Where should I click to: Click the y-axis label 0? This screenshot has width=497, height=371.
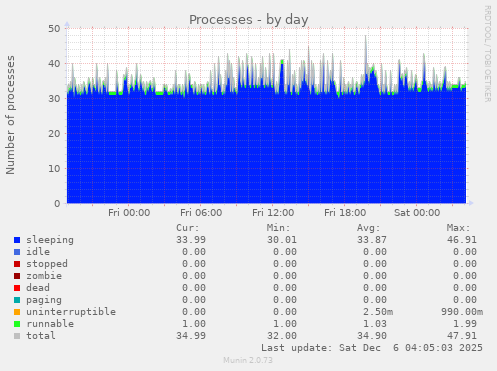coord(57,204)
